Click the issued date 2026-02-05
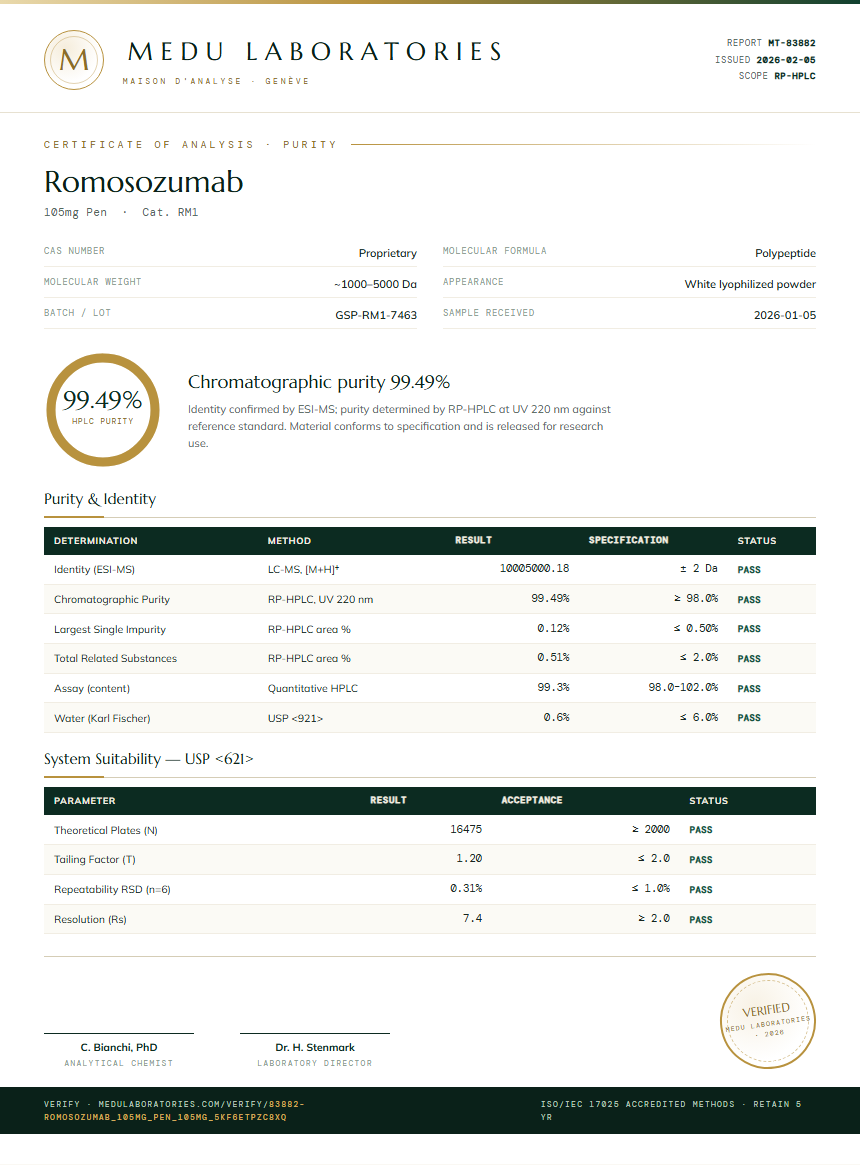 pyautogui.click(x=786, y=59)
